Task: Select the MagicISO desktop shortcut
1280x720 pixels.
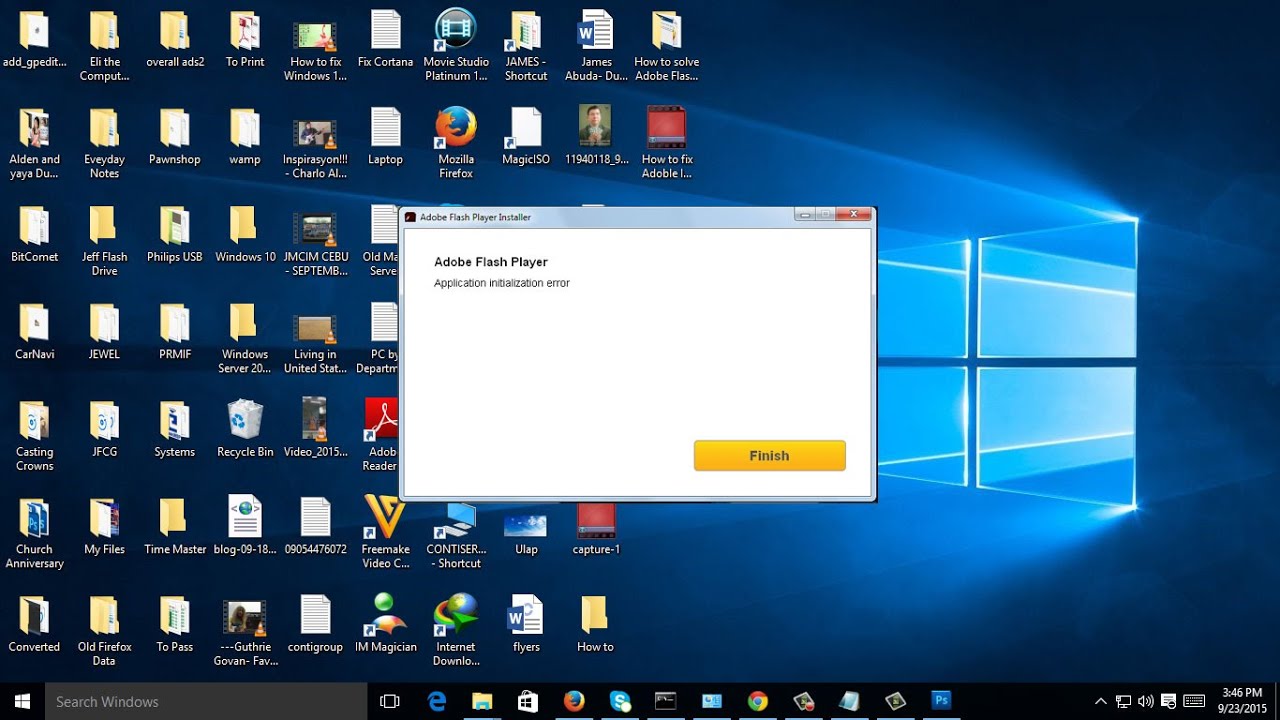Action: coord(526,136)
